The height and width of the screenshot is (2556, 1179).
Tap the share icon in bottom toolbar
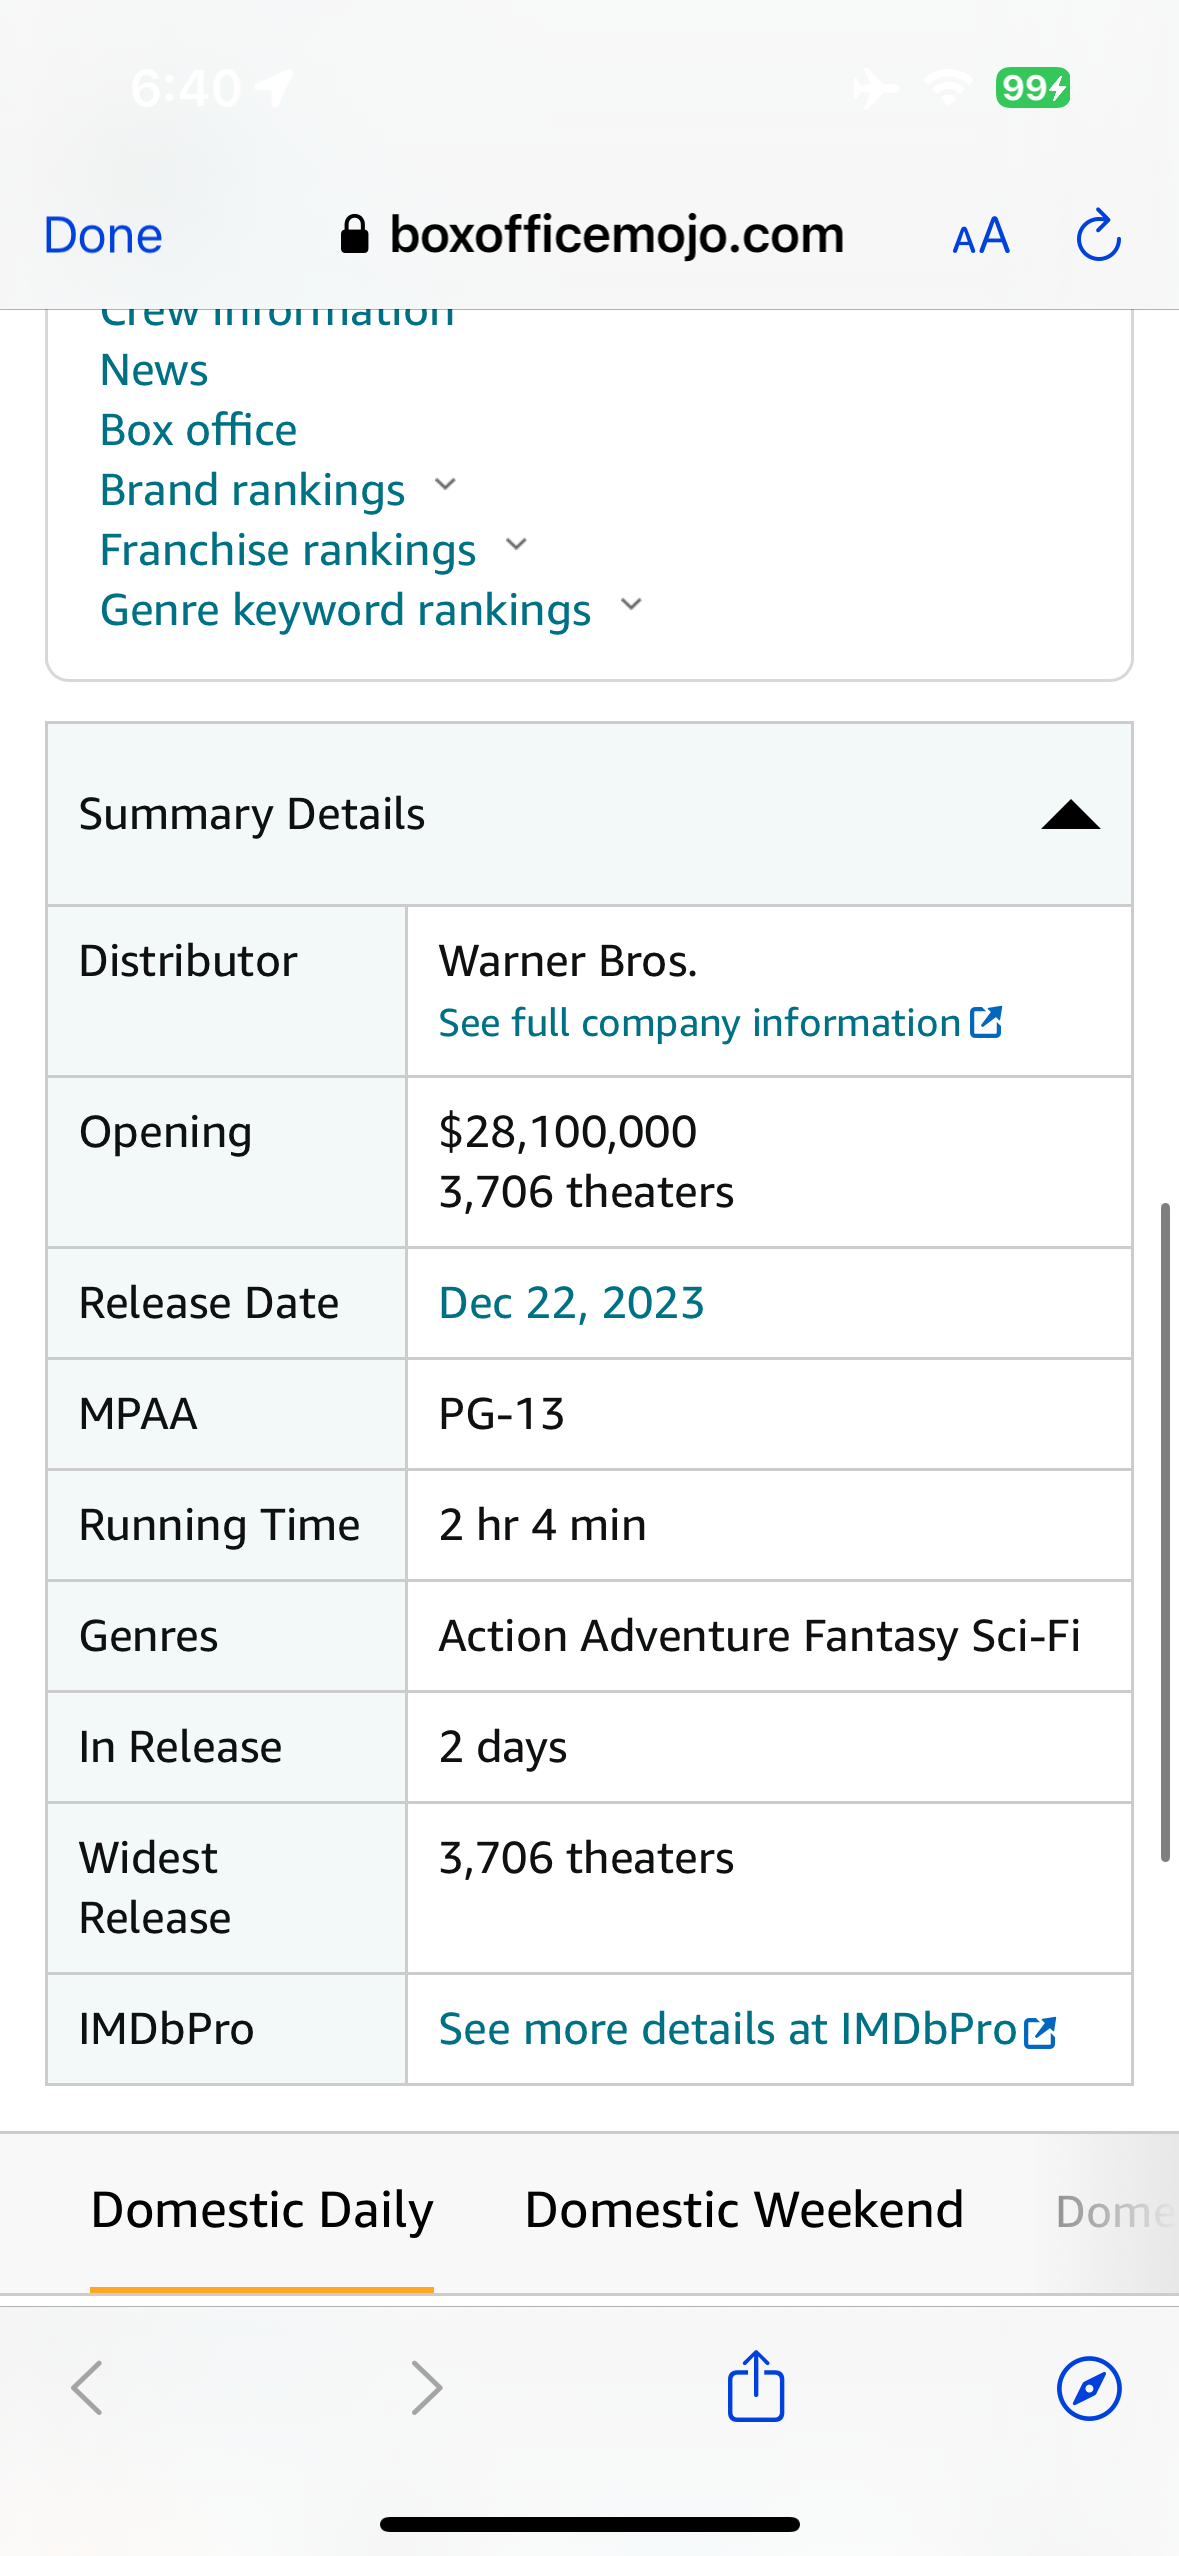tap(756, 2386)
